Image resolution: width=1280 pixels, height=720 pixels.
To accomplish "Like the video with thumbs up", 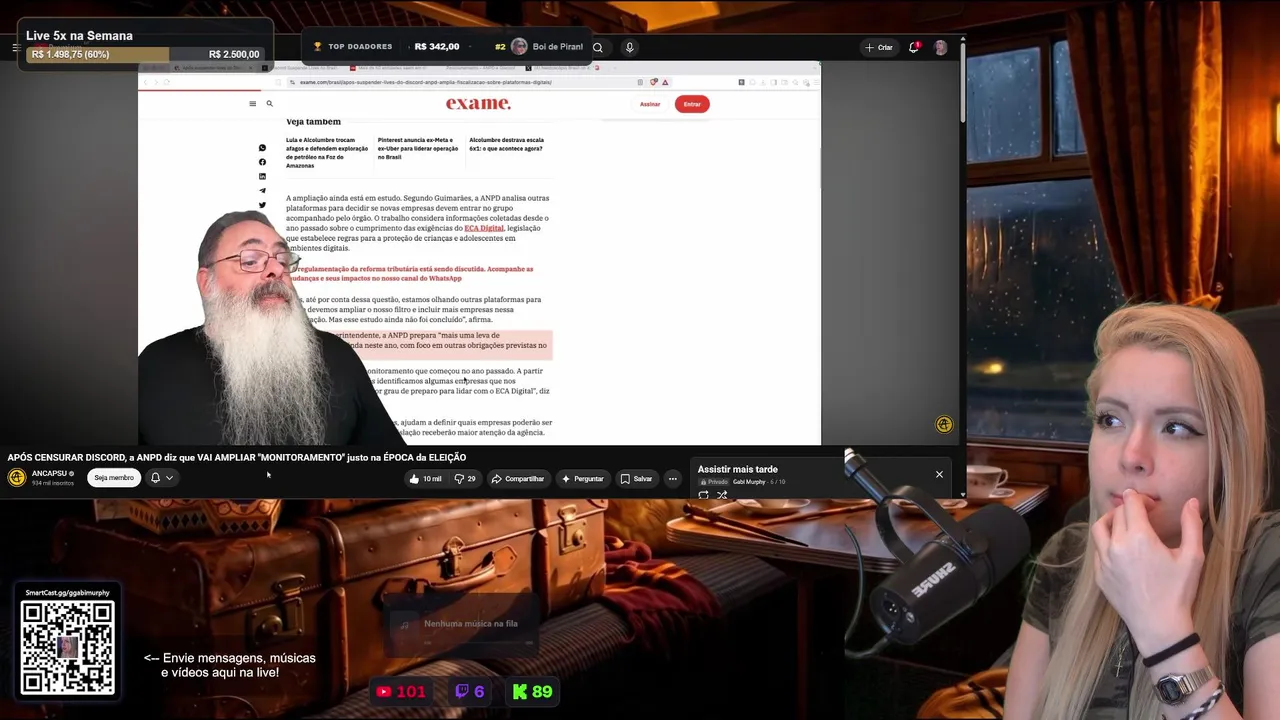I will pos(415,479).
